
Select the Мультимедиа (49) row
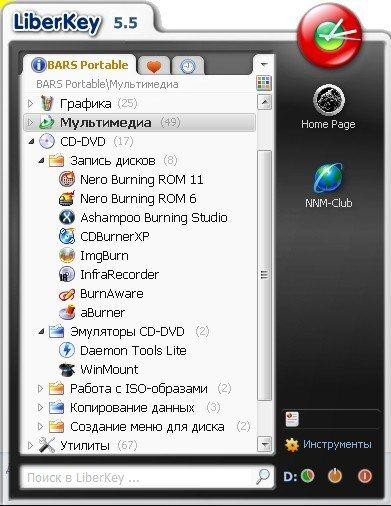pos(139,122)
